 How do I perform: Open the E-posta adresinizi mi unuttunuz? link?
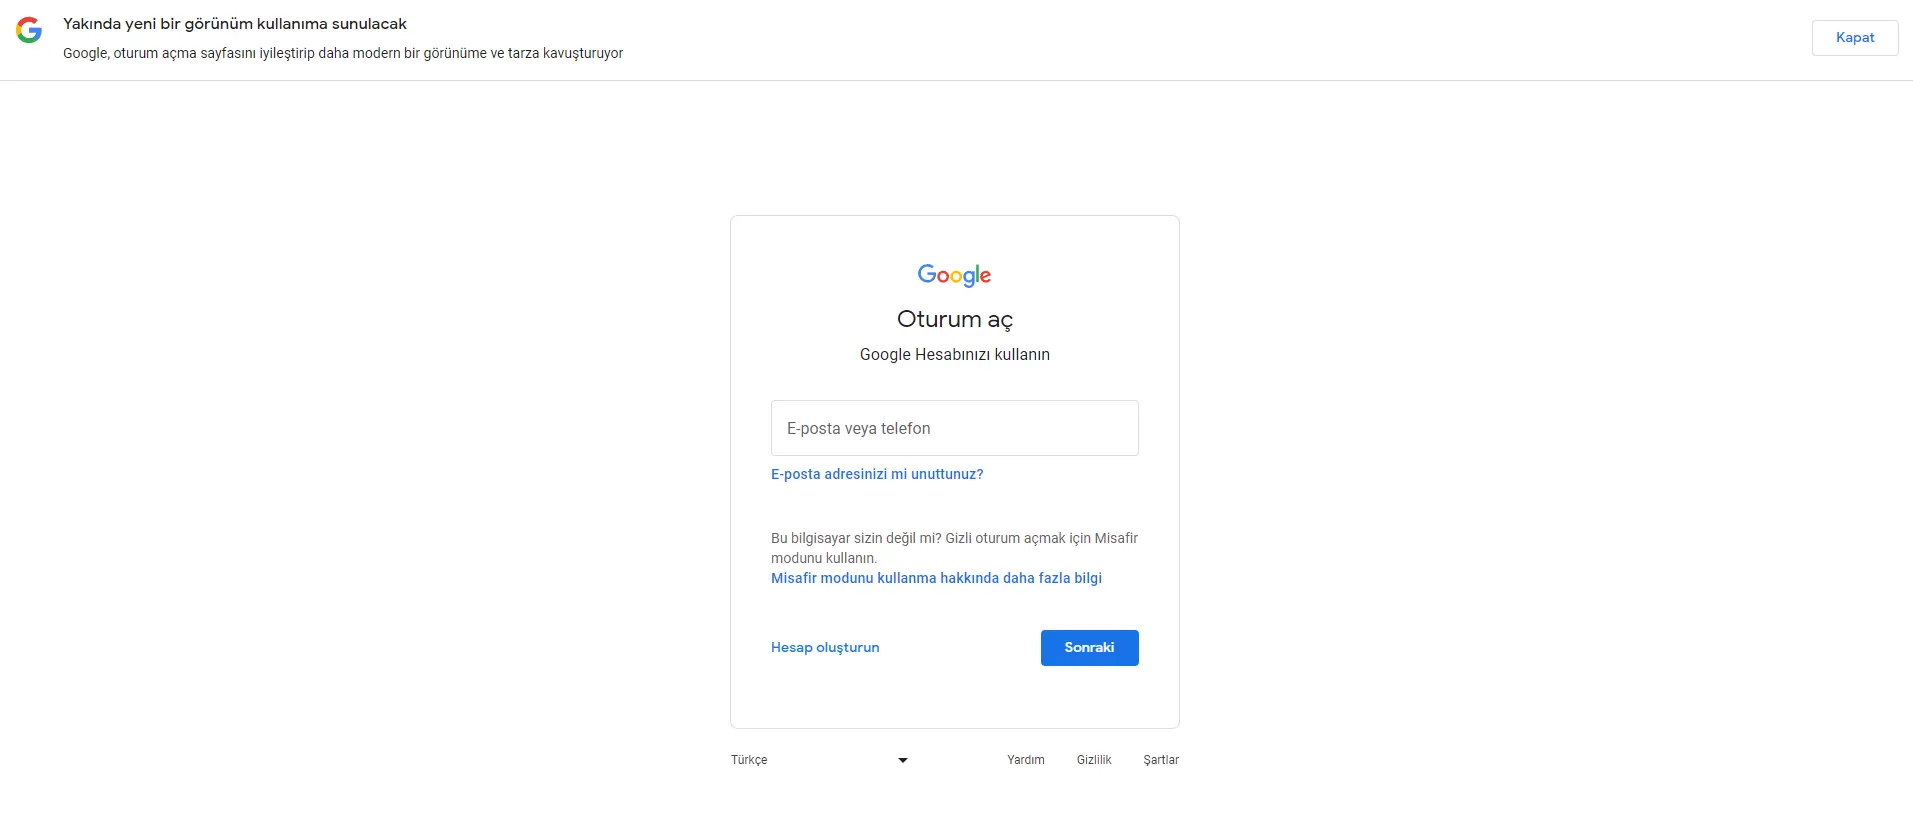click(x=877, y=474)
